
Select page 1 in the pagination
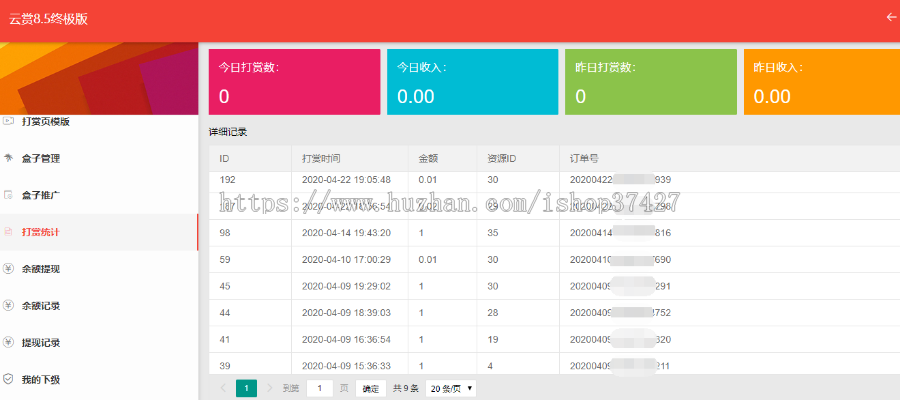(x=246, y=388)
